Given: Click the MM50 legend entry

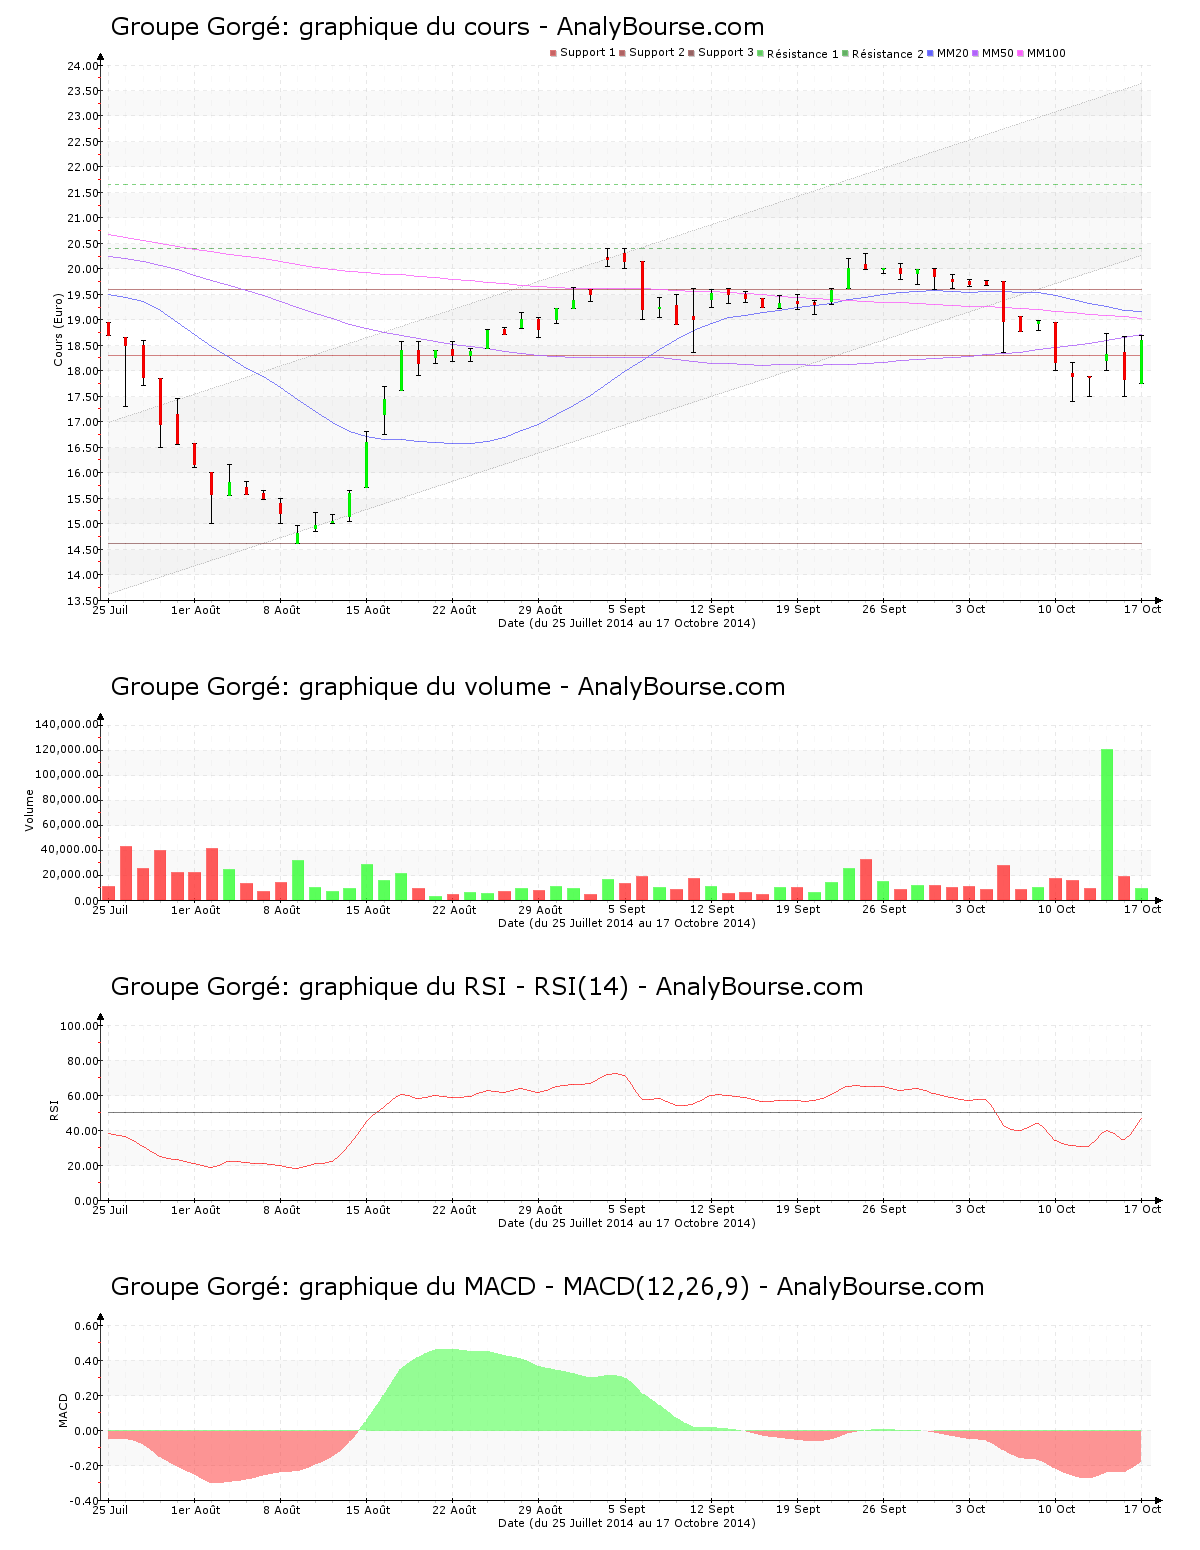Looking at the screenshot, I should pyautogui.click(x=997, y=53).
